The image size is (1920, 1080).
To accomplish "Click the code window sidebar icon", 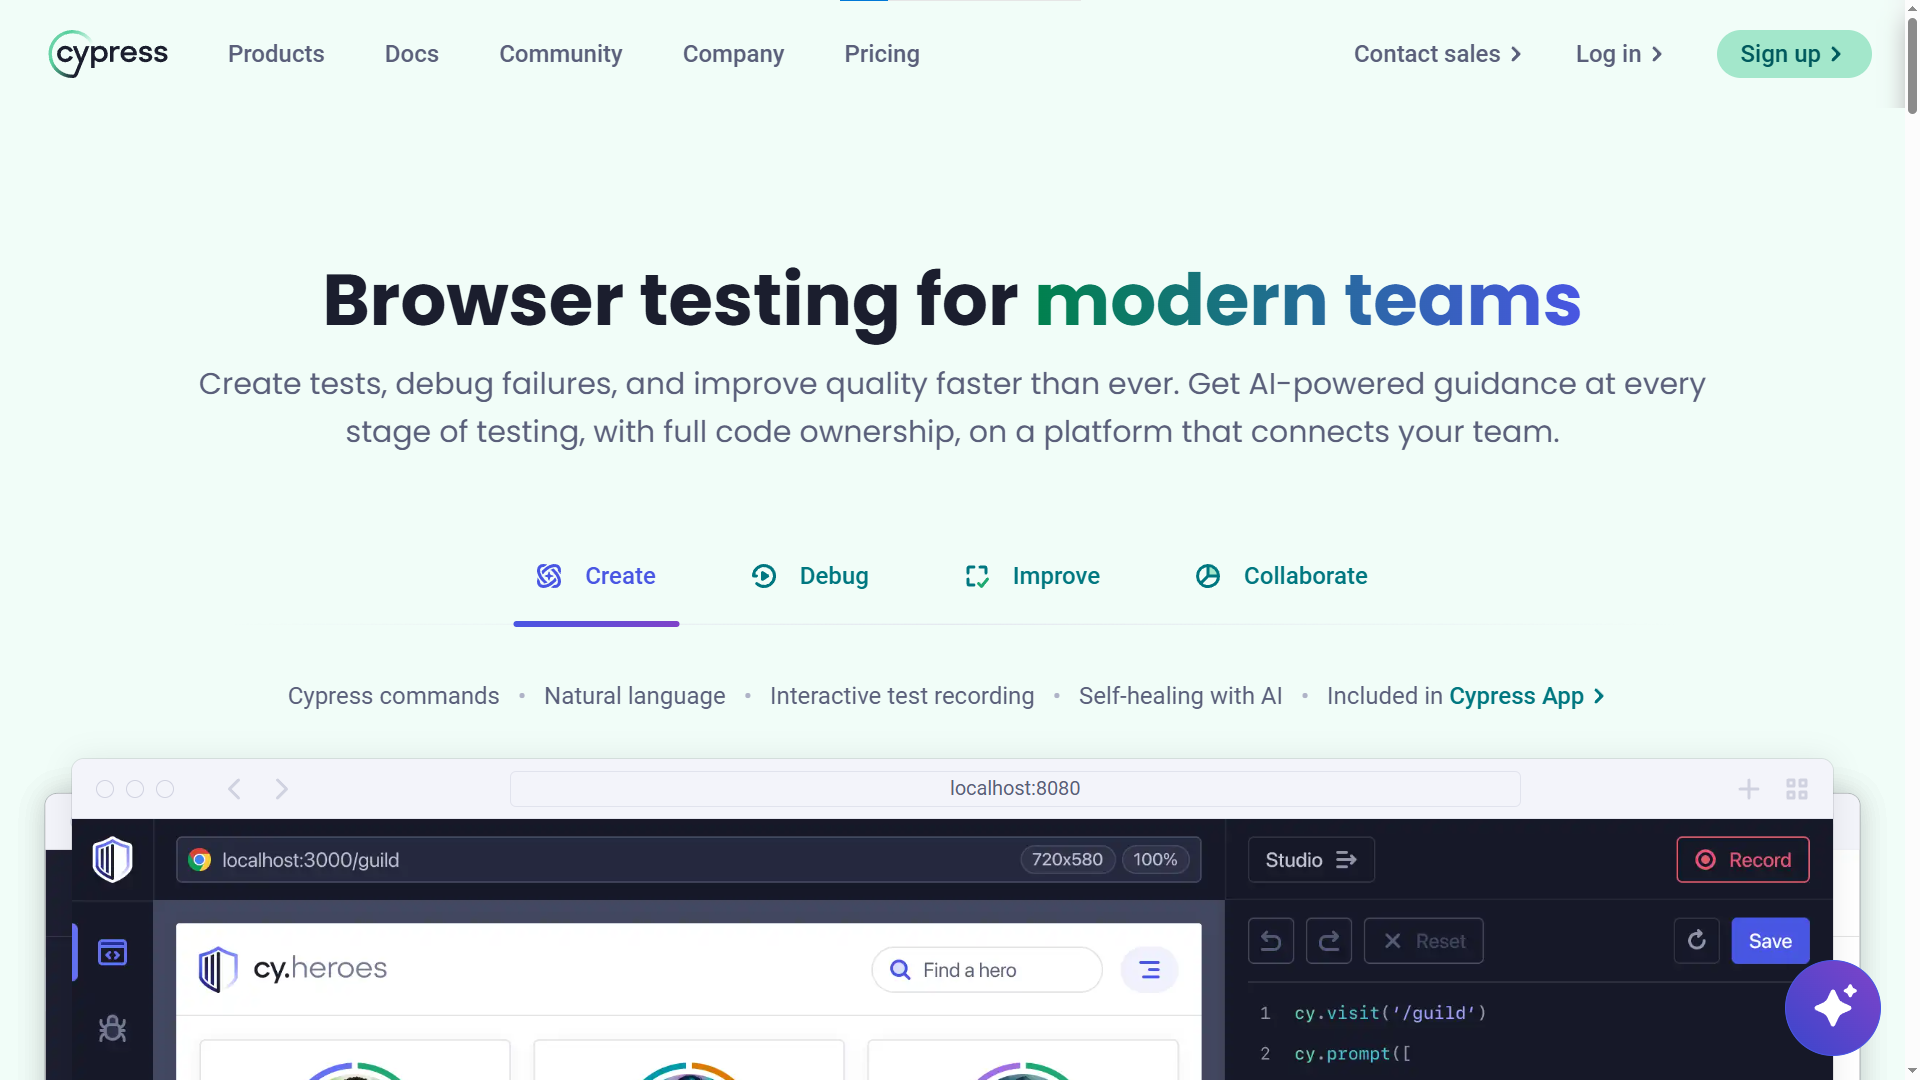I will pos(112,953).
